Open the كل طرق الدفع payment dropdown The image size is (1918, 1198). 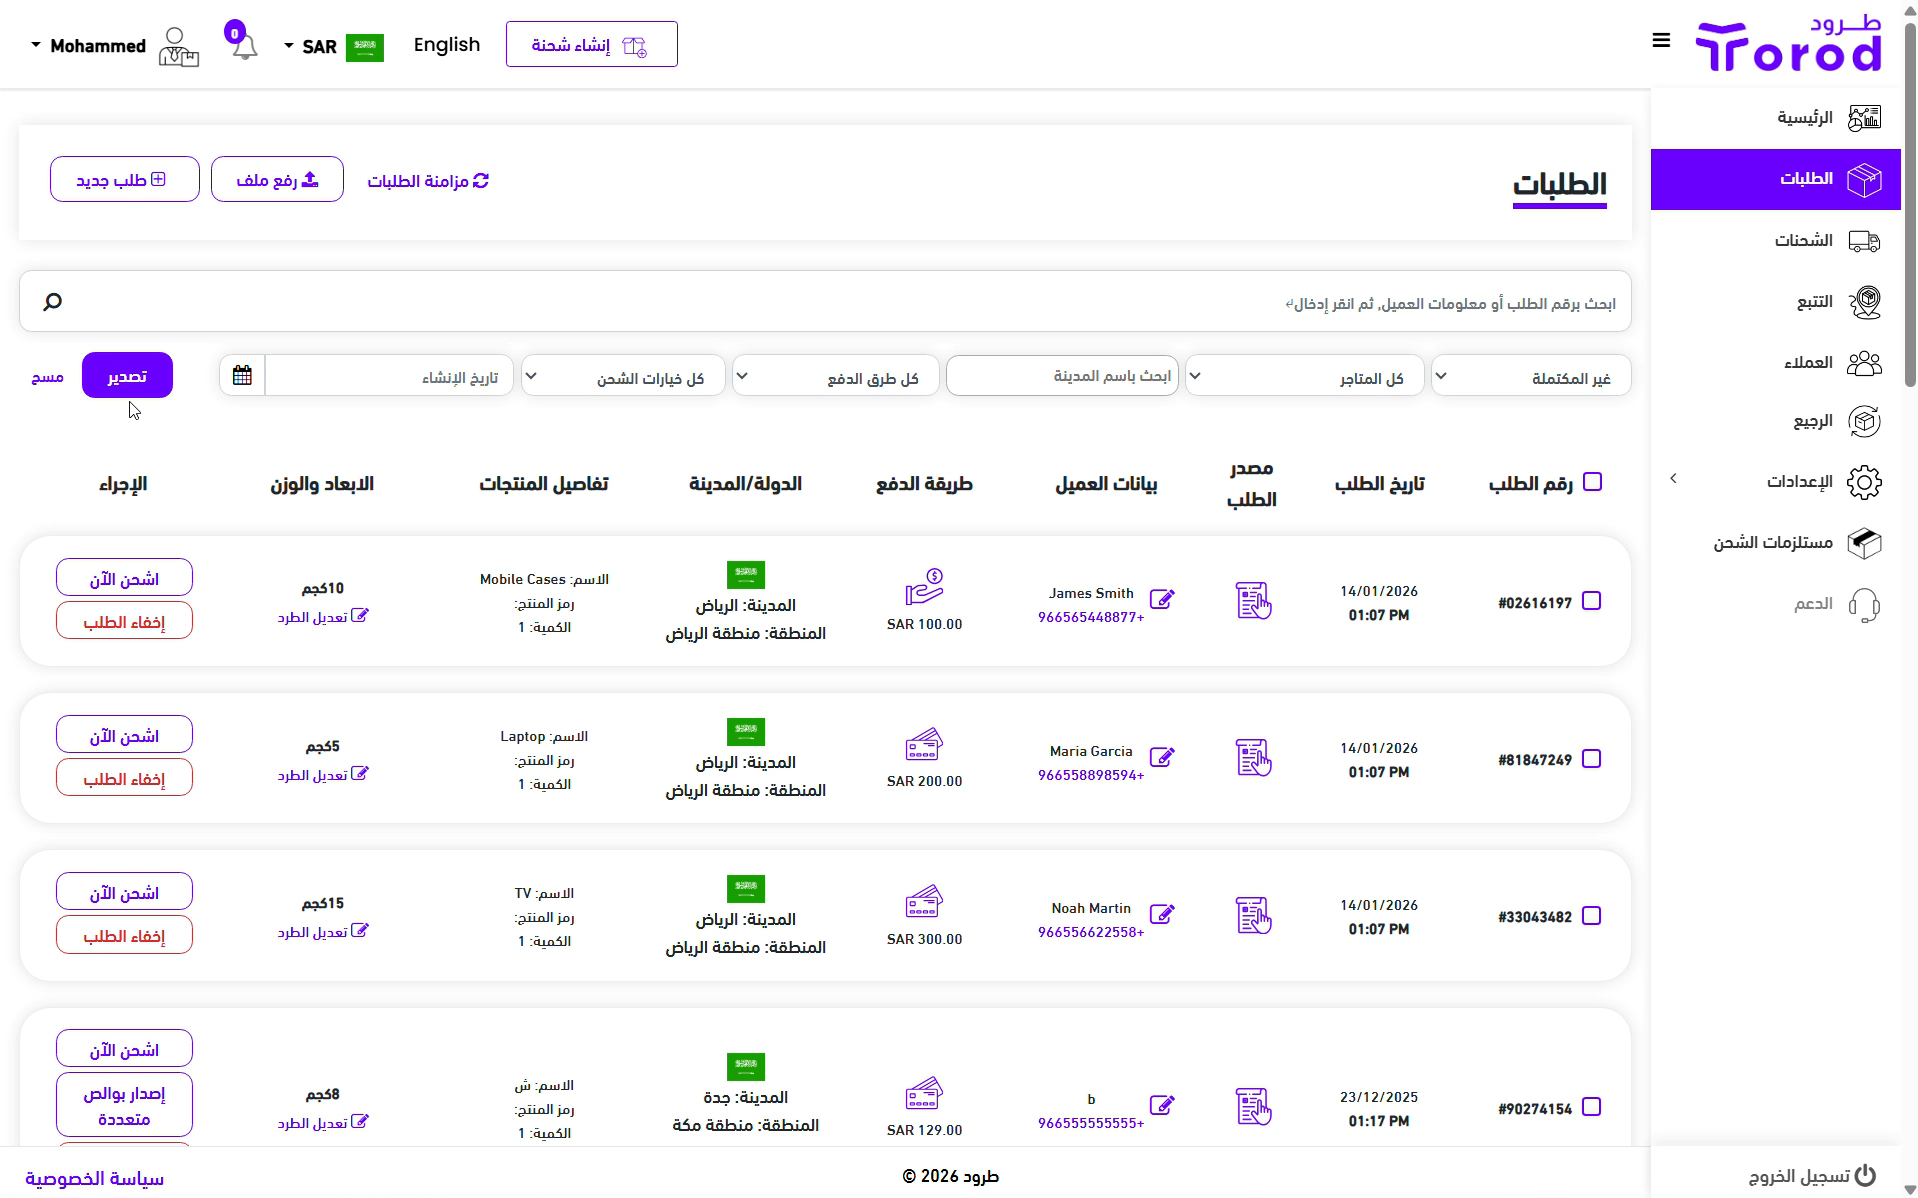pyautogui.click(x=836, y=377)
